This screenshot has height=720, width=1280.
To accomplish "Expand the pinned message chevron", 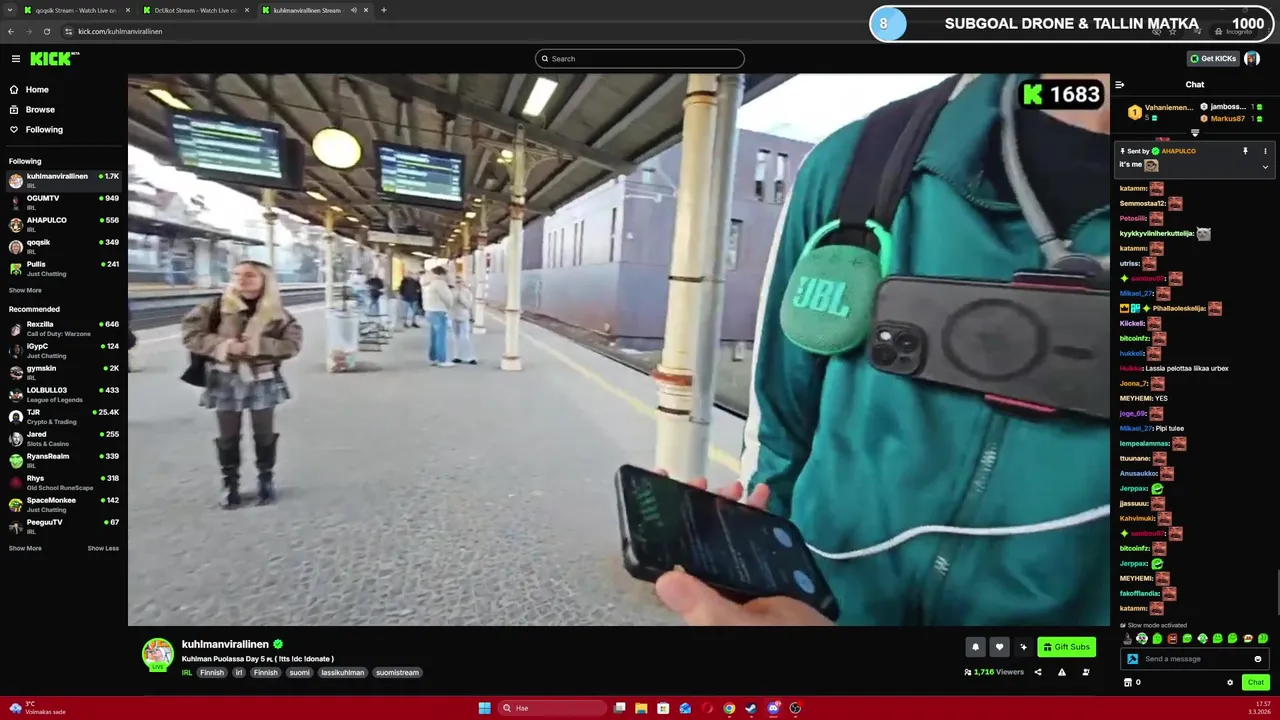I will tap(1265, 167).
